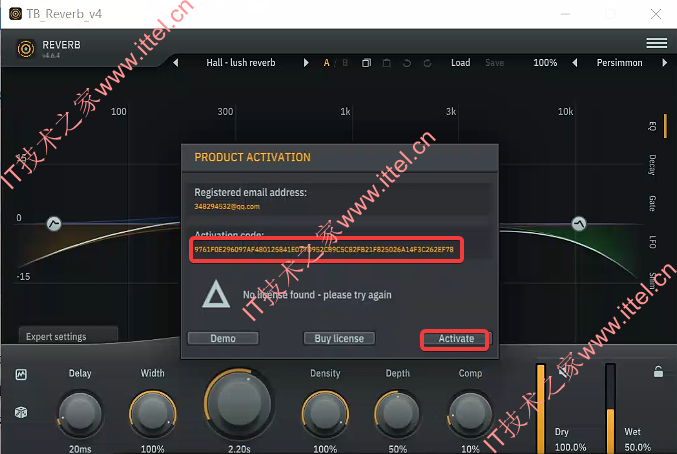Screen dimensions: 677x454
Task: Switch to preset slot A
Action: [x=326, y=63]
